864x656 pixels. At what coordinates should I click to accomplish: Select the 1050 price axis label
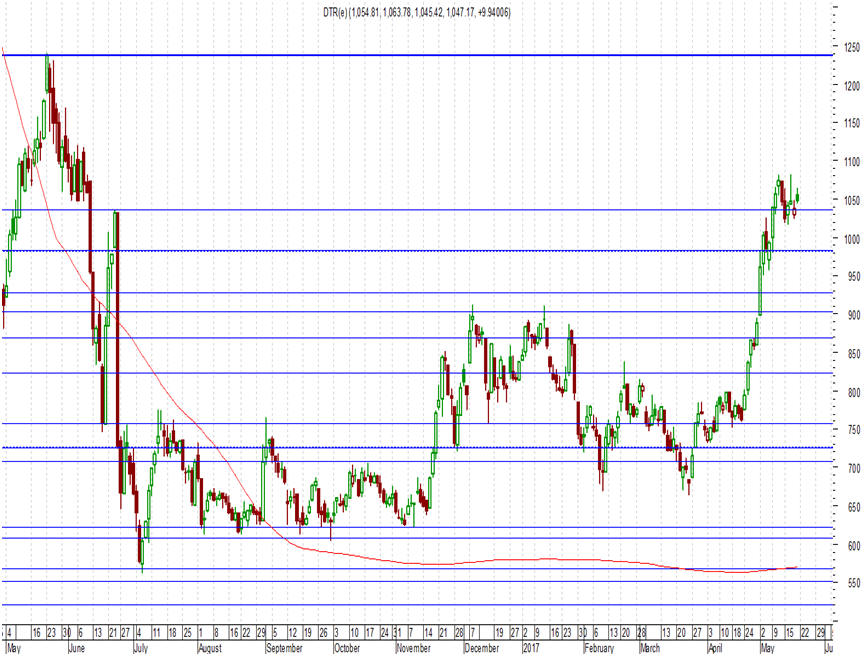click(852, 200)
